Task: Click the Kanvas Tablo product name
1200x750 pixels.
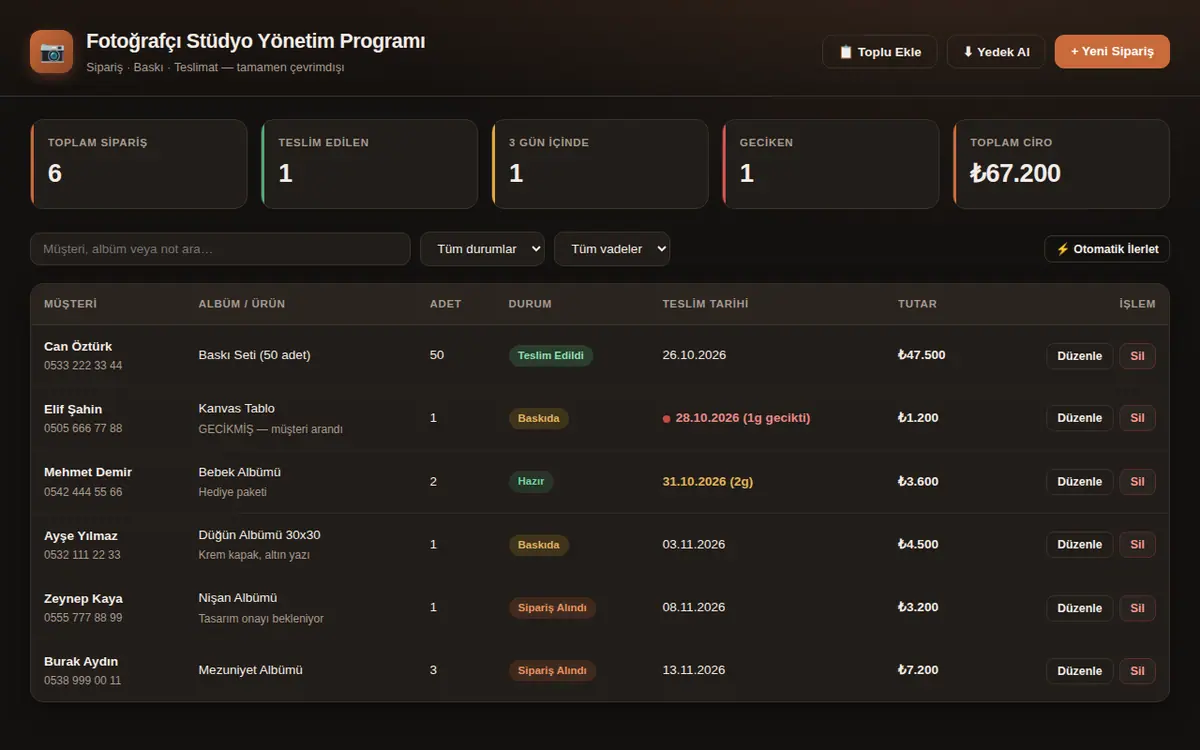Action: 237,408
